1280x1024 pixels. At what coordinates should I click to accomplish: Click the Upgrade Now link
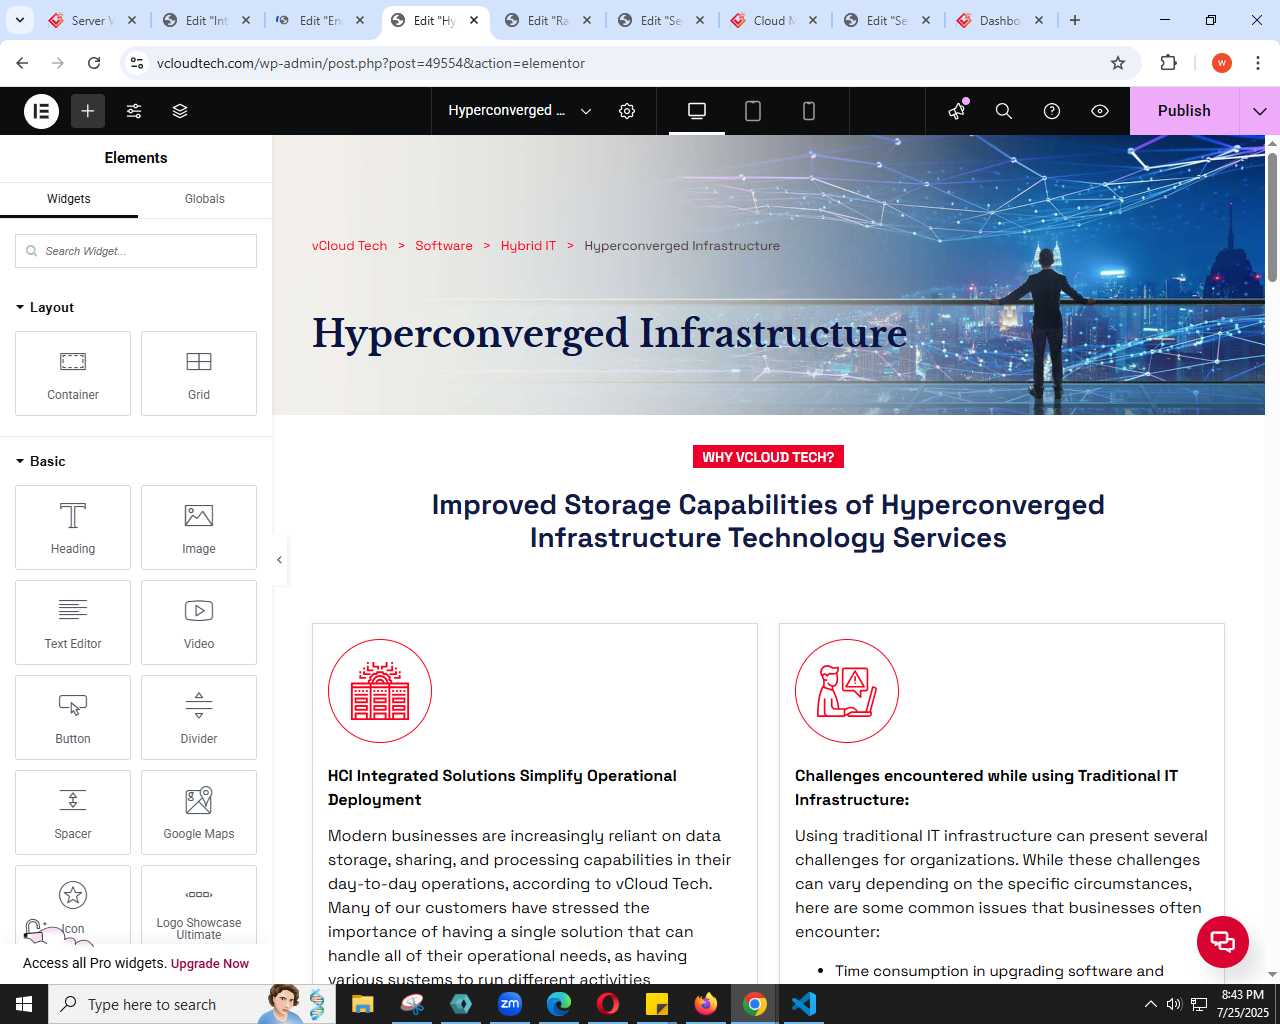tap(210, 964)
